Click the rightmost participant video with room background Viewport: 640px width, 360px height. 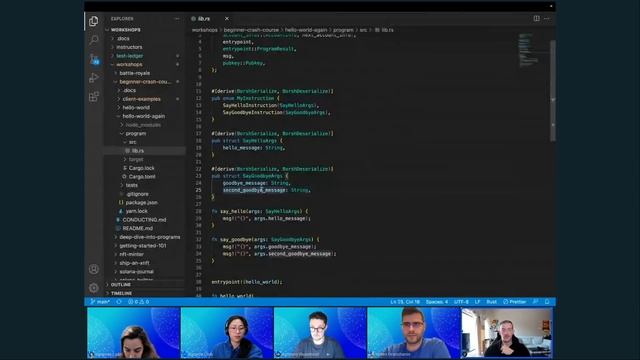pos(507,333)
